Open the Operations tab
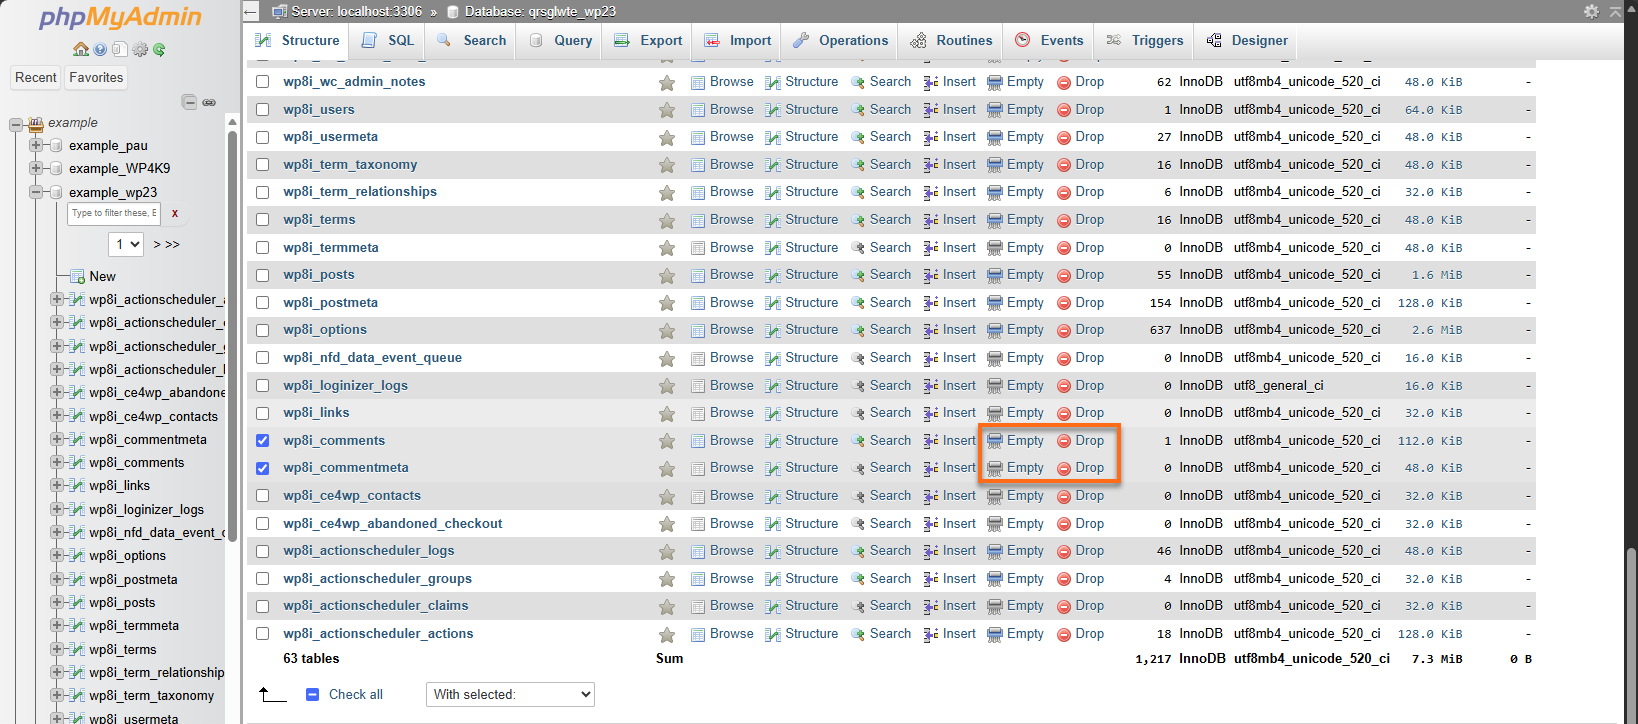1638x724 pixels. click(x=841, y=41)
